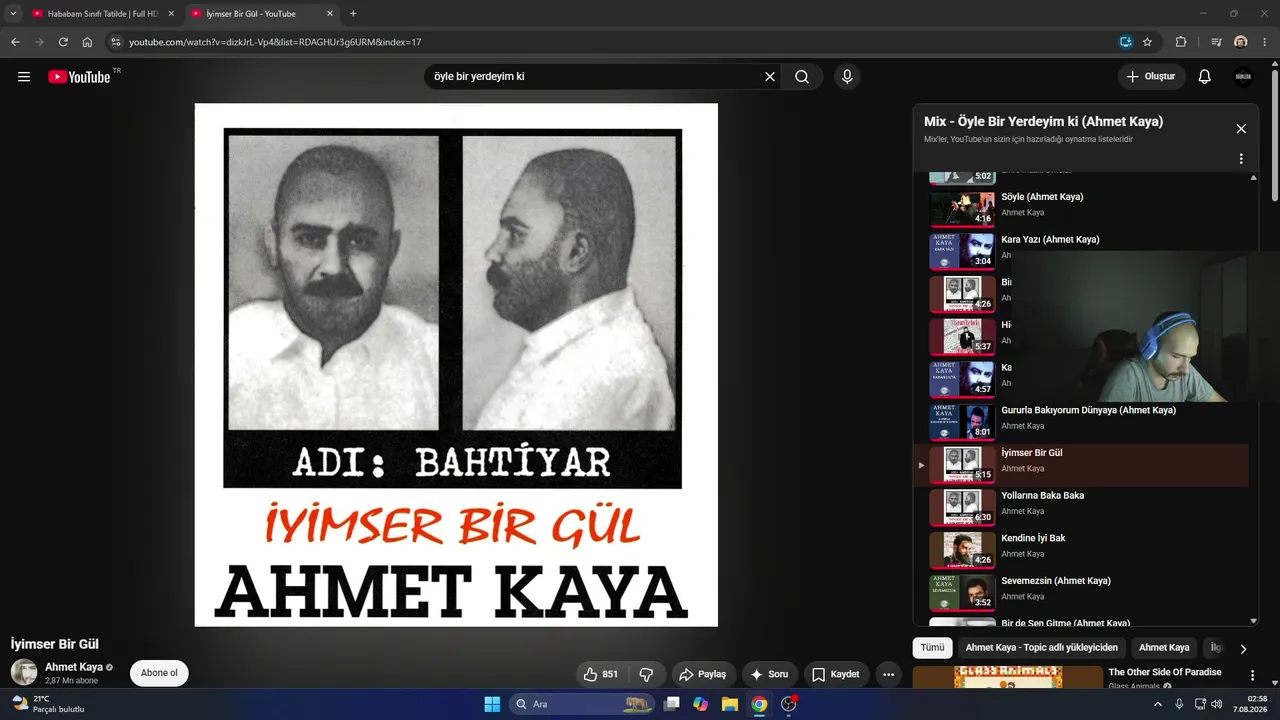Screen dimensions: 1280x720
Task: Open the Mix playlist three-dot options
Action: [x=1241, y=159]
